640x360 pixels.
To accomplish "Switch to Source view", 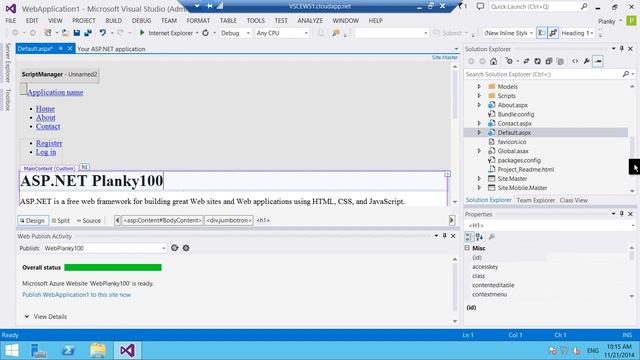I will 89,220.
